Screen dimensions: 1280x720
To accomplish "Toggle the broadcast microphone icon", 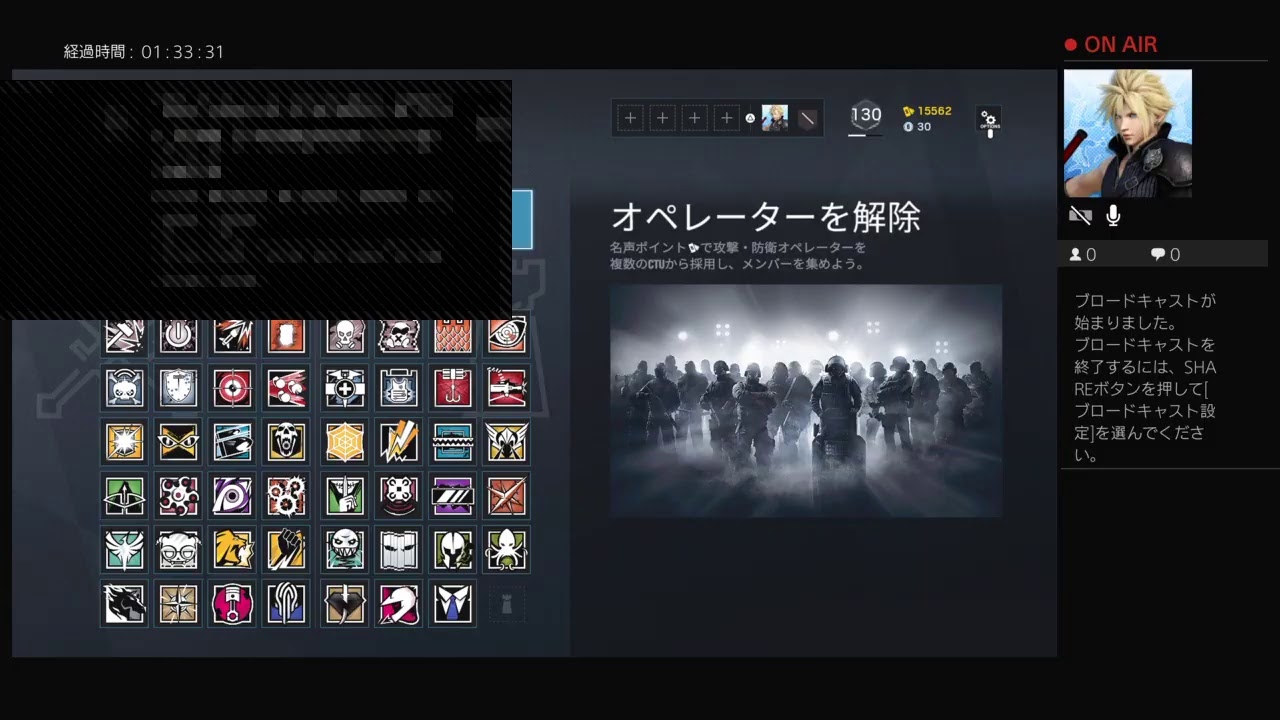I will coord(1113,215).
